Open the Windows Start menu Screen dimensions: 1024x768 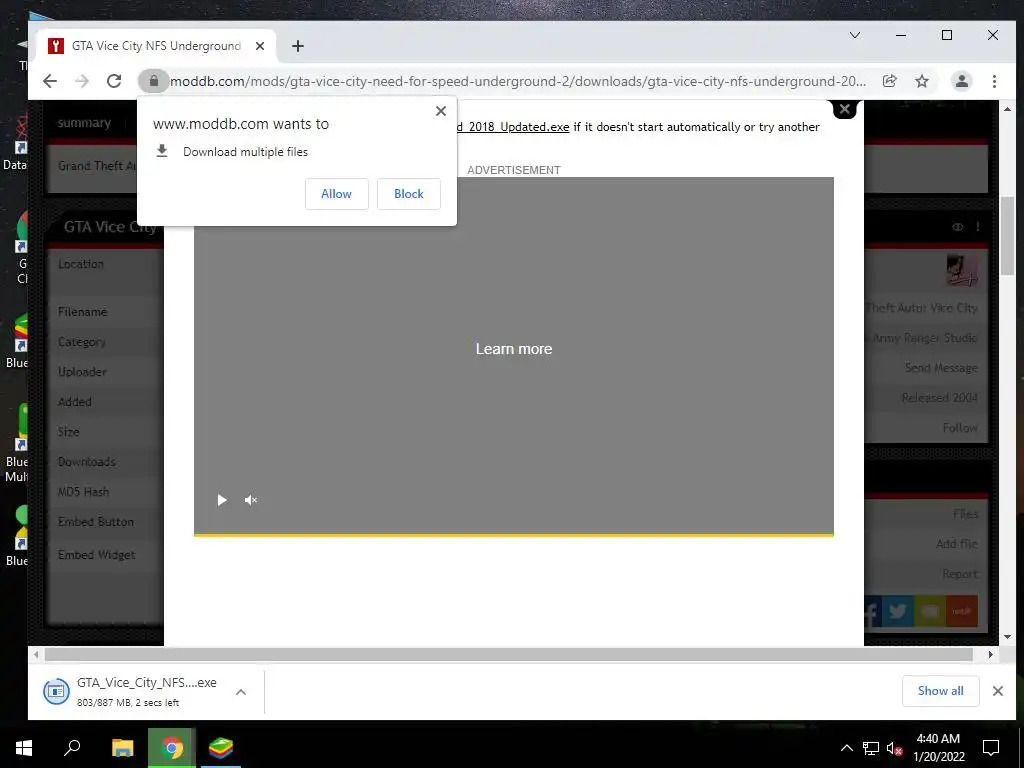click(x=24, y=748)
